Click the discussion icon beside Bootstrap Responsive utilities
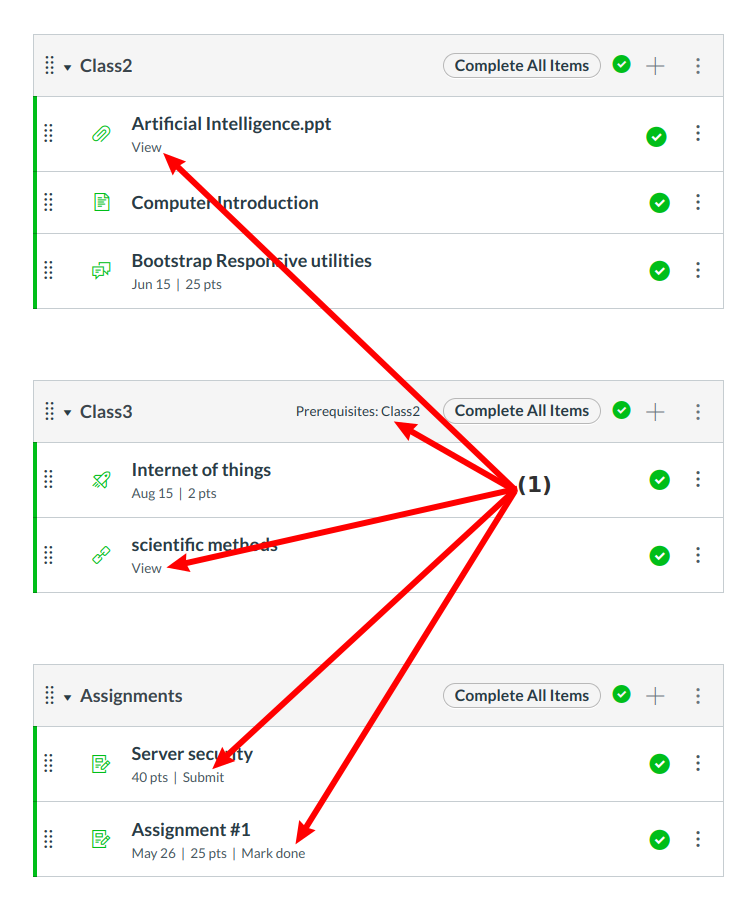 click(x=101, y=271)
